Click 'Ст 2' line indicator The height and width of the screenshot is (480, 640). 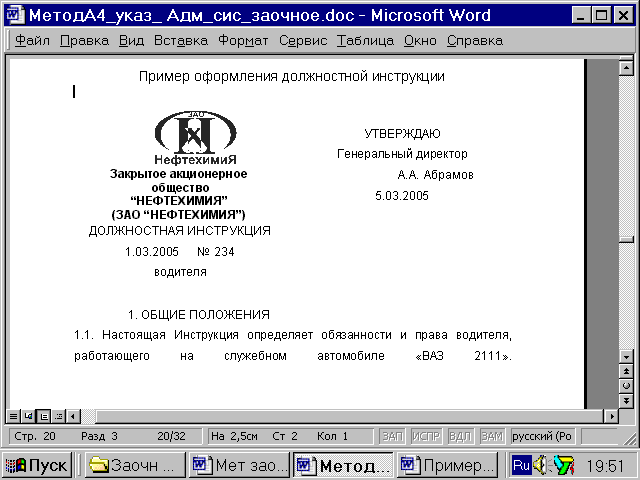tap(285, 436)
